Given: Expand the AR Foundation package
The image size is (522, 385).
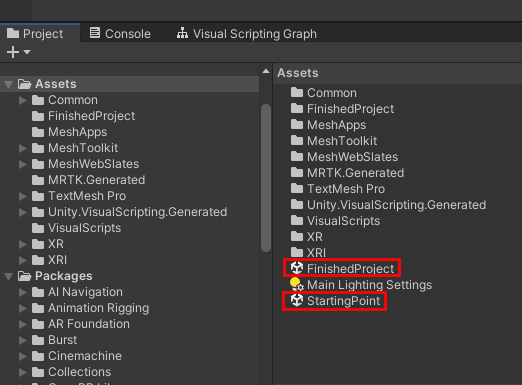Looking at the screenshot, I should click(23, 324).
